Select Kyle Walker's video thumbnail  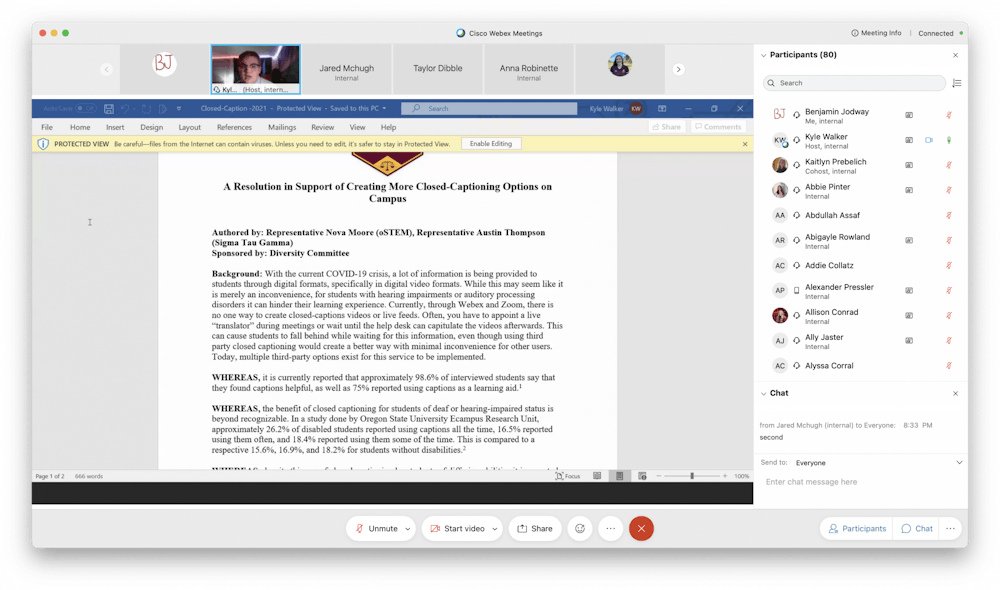[255, 68]
